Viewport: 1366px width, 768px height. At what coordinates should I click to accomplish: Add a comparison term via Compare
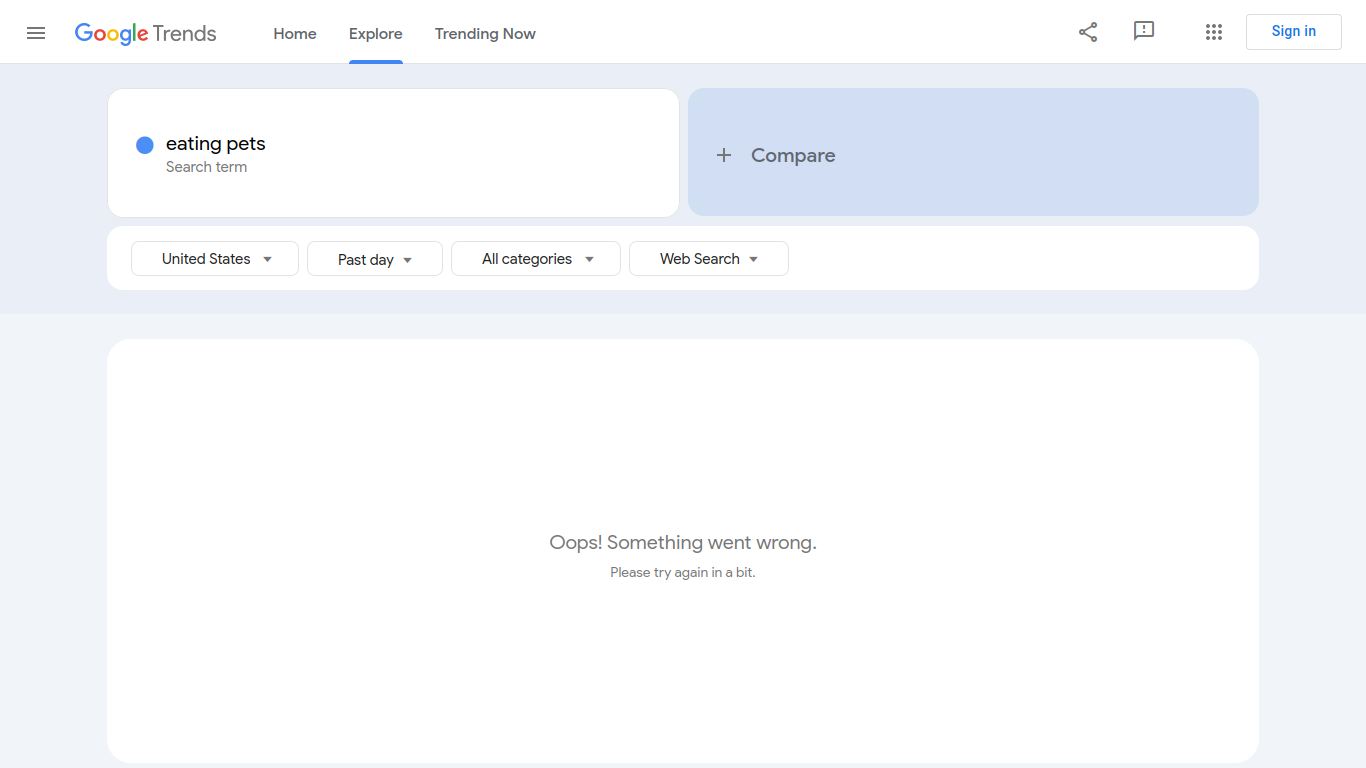973,152
